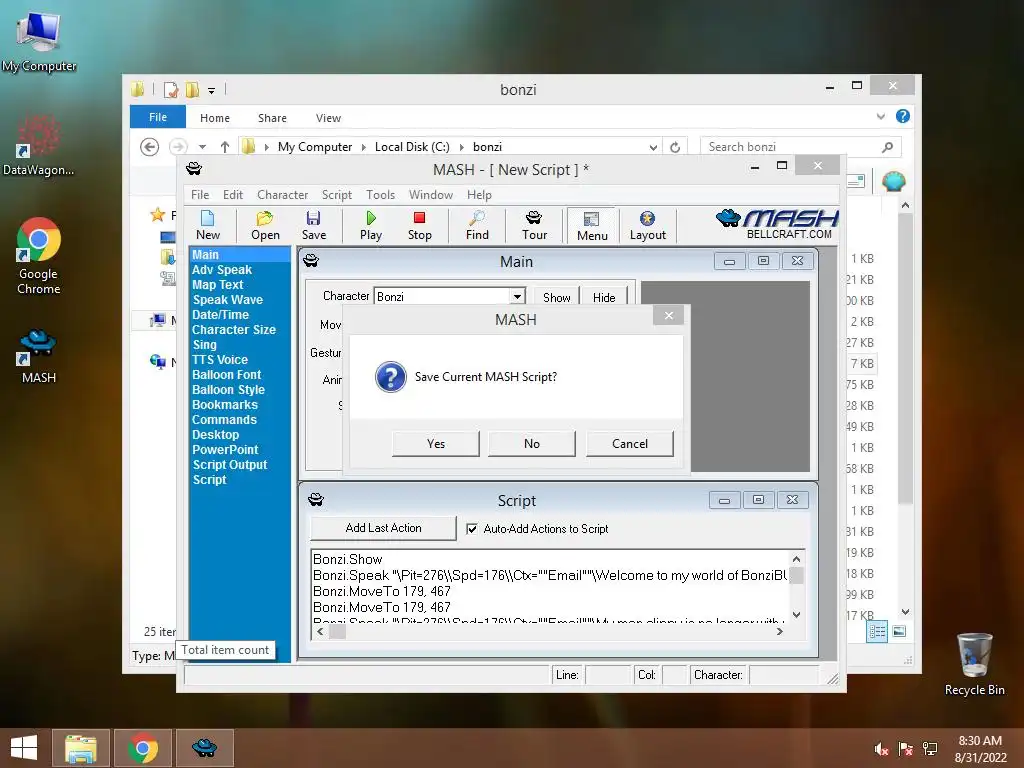Stop playback with the Stop icon
The width and height of the screenshot is (1024, 768).
tap(419, 225)
